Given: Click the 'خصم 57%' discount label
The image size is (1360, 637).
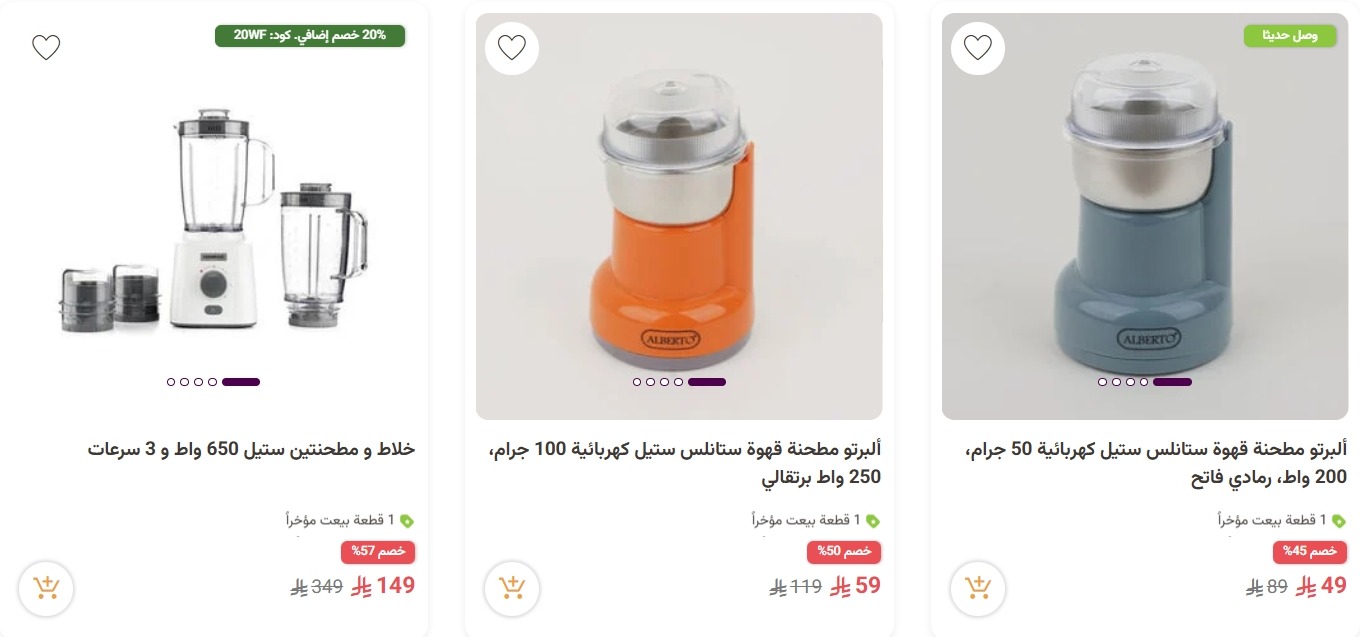Looking at the screenshot, I should pos(378,551).
